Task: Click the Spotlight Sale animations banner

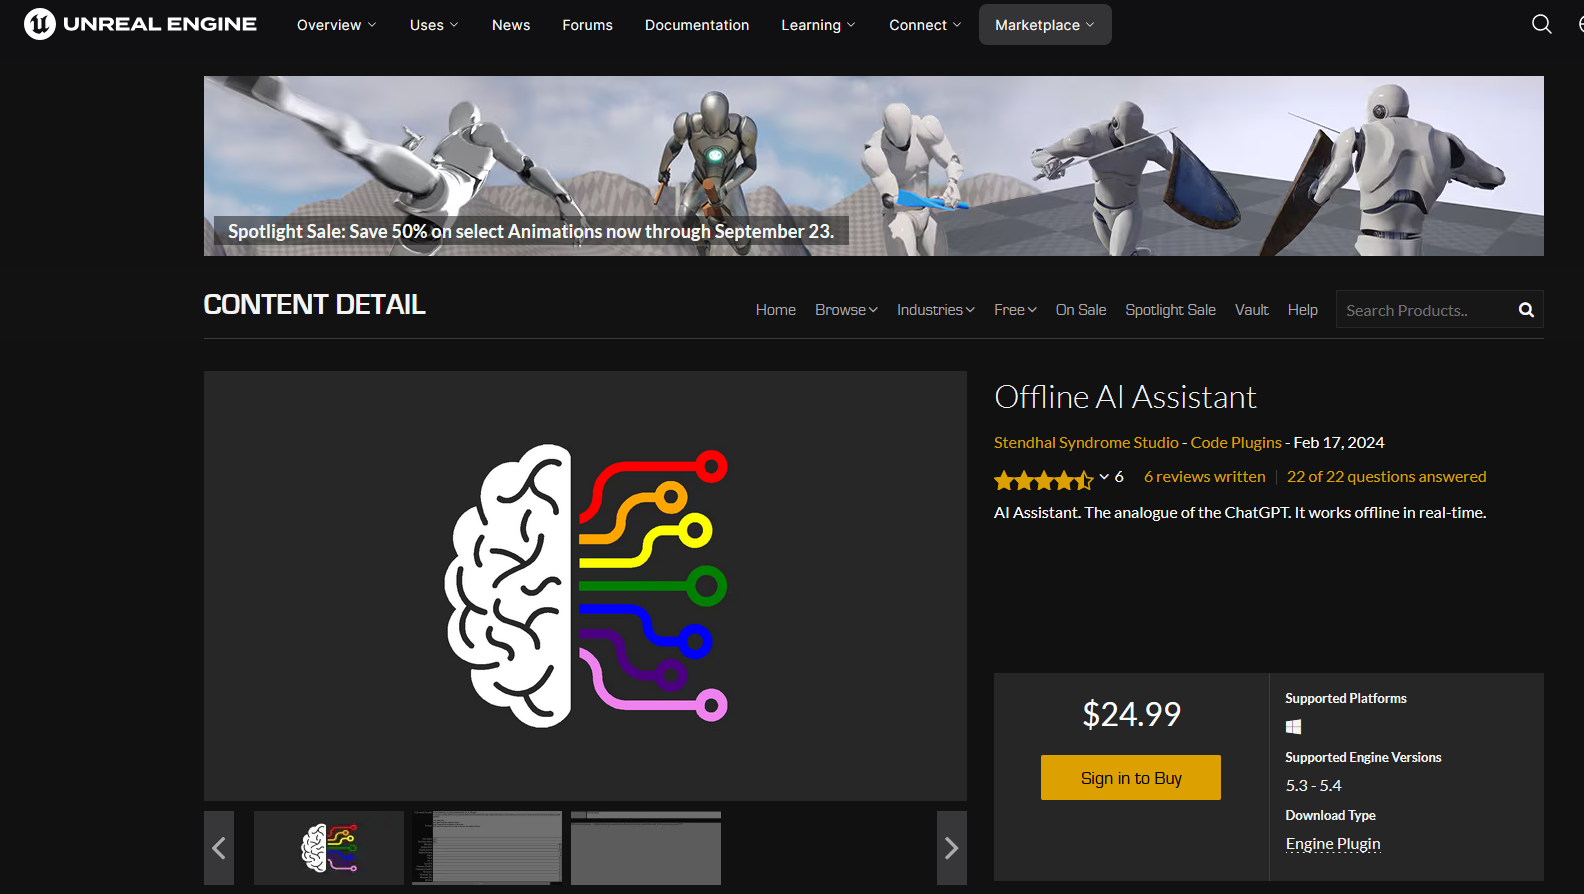Action: tap(874, 166)
